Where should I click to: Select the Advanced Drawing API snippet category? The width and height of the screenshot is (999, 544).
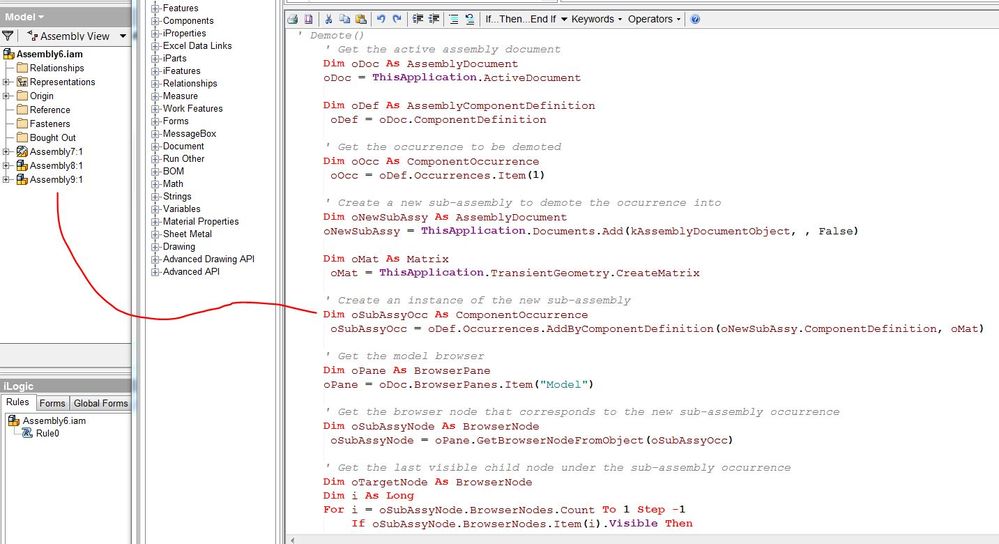(x=208, y=259)
